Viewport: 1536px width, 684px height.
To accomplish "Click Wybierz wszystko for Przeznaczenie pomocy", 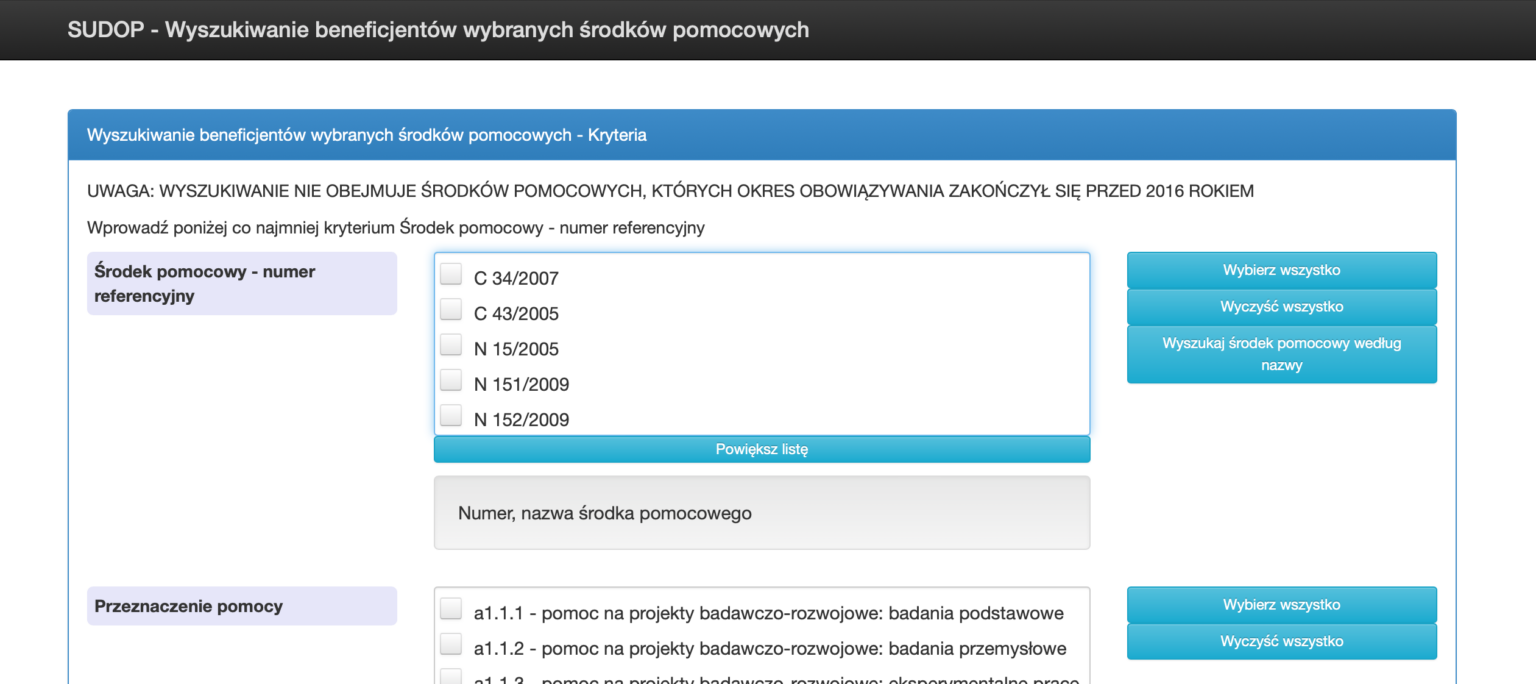I will 1281,604.
